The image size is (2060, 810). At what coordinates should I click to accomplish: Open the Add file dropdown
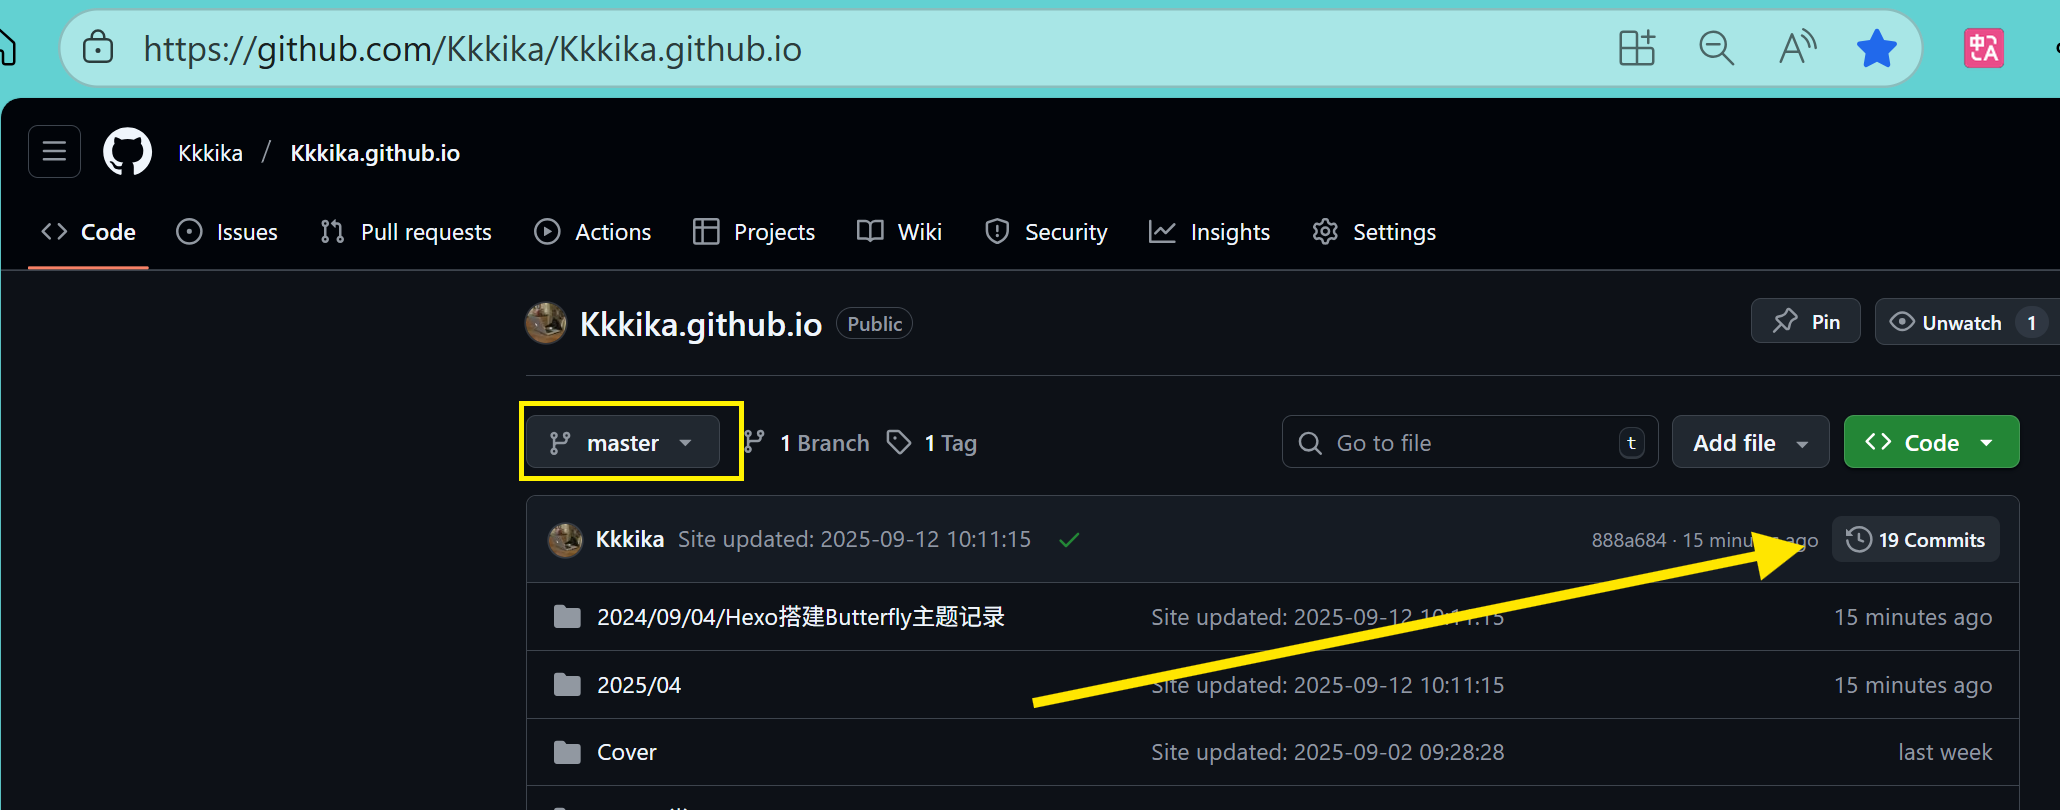click(x=1750, y=442)
